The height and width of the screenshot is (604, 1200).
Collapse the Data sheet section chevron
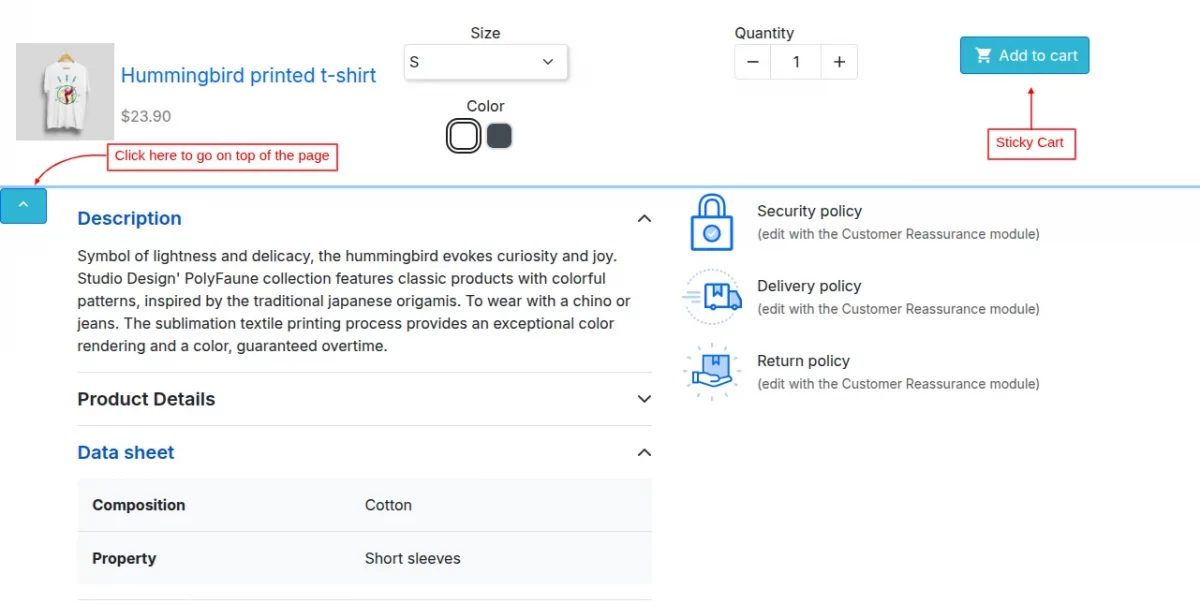pyautogui.click(x=644, y=453)
